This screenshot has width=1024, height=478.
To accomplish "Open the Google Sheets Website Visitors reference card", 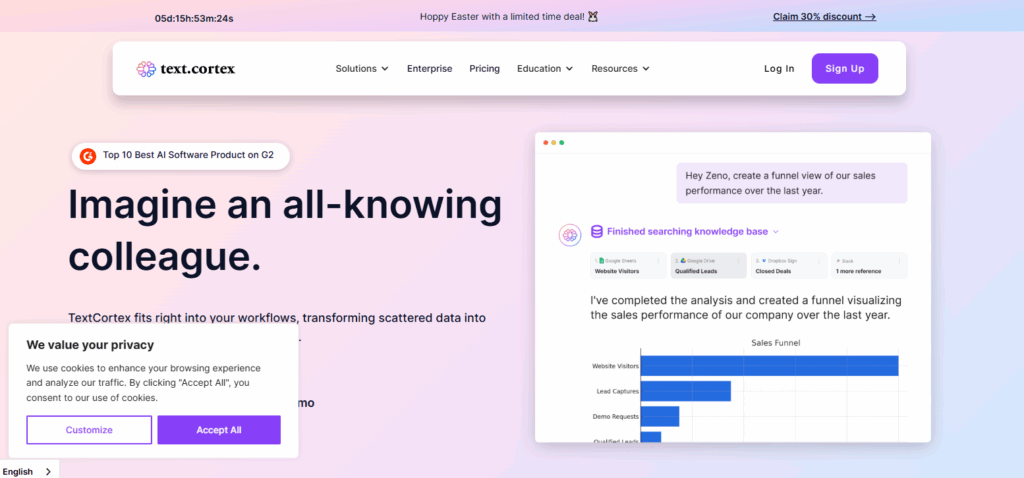I will click(x=627, y=265).
